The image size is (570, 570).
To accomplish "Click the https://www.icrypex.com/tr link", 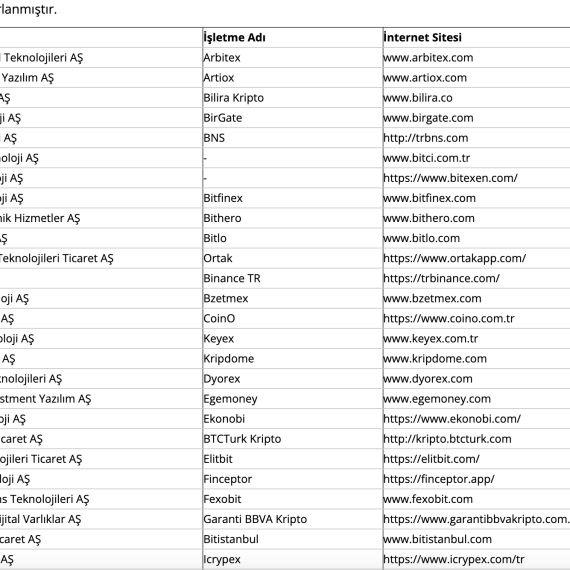I will point(454,559).
